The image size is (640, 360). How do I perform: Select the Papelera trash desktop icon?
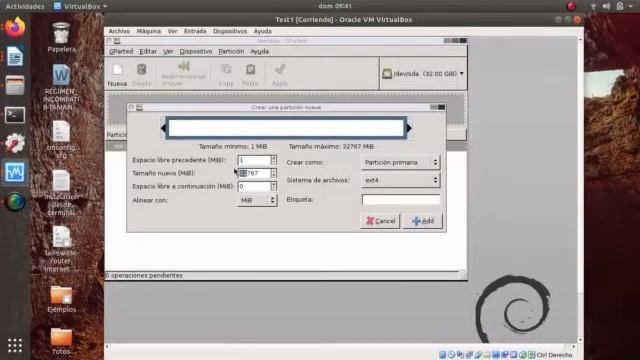pyautogui.click(x=61, y=37)
